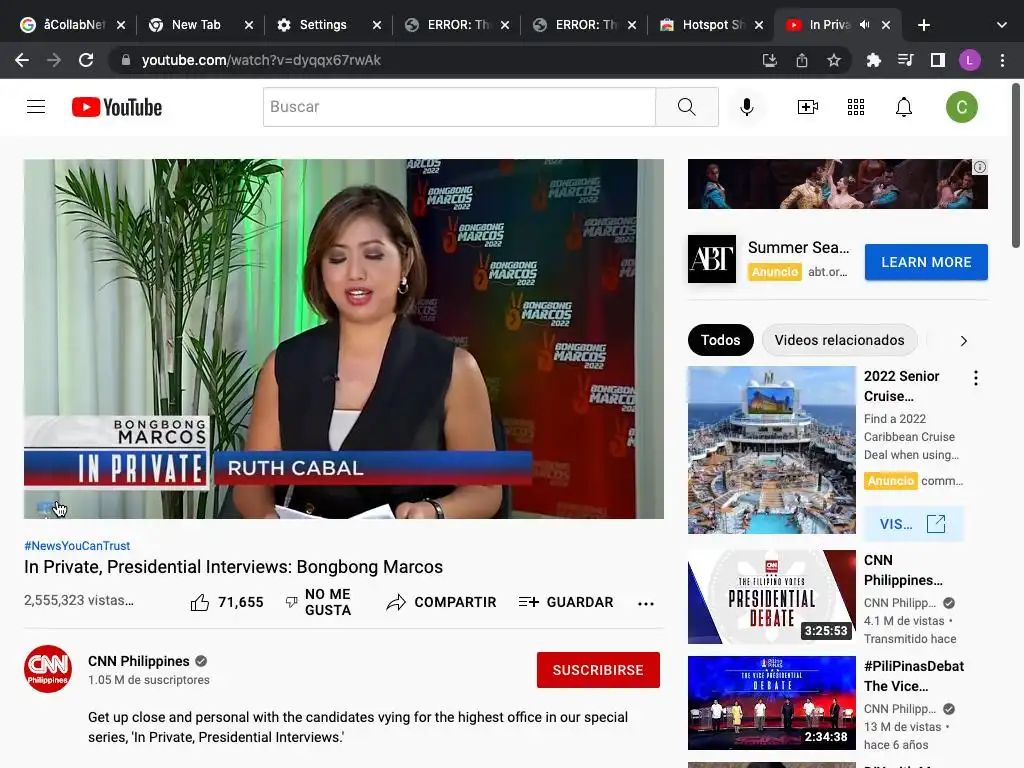This screenshot has width=1024, height=768.
Task: View site information lock icon
Action: pyautogui.click(x=126, y=60)
